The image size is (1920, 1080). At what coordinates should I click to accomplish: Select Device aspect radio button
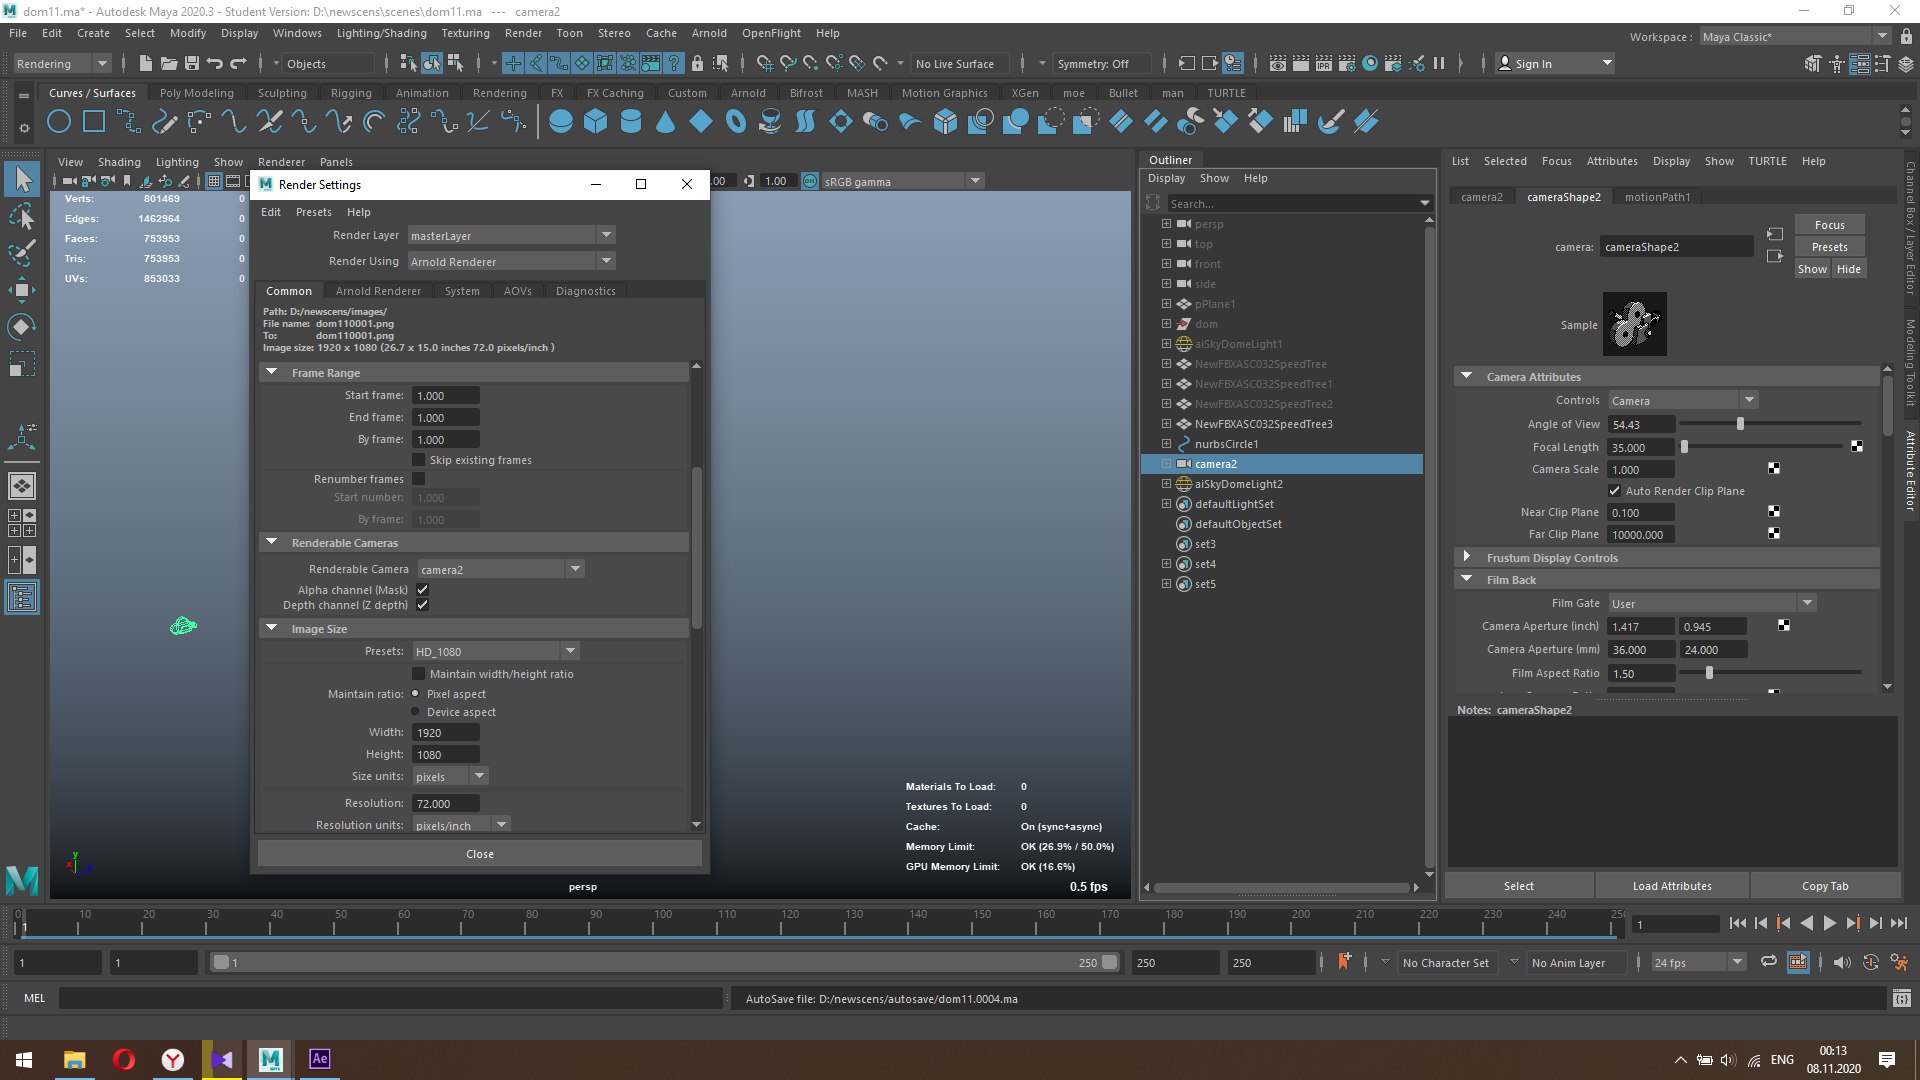(x=416, y=711)
